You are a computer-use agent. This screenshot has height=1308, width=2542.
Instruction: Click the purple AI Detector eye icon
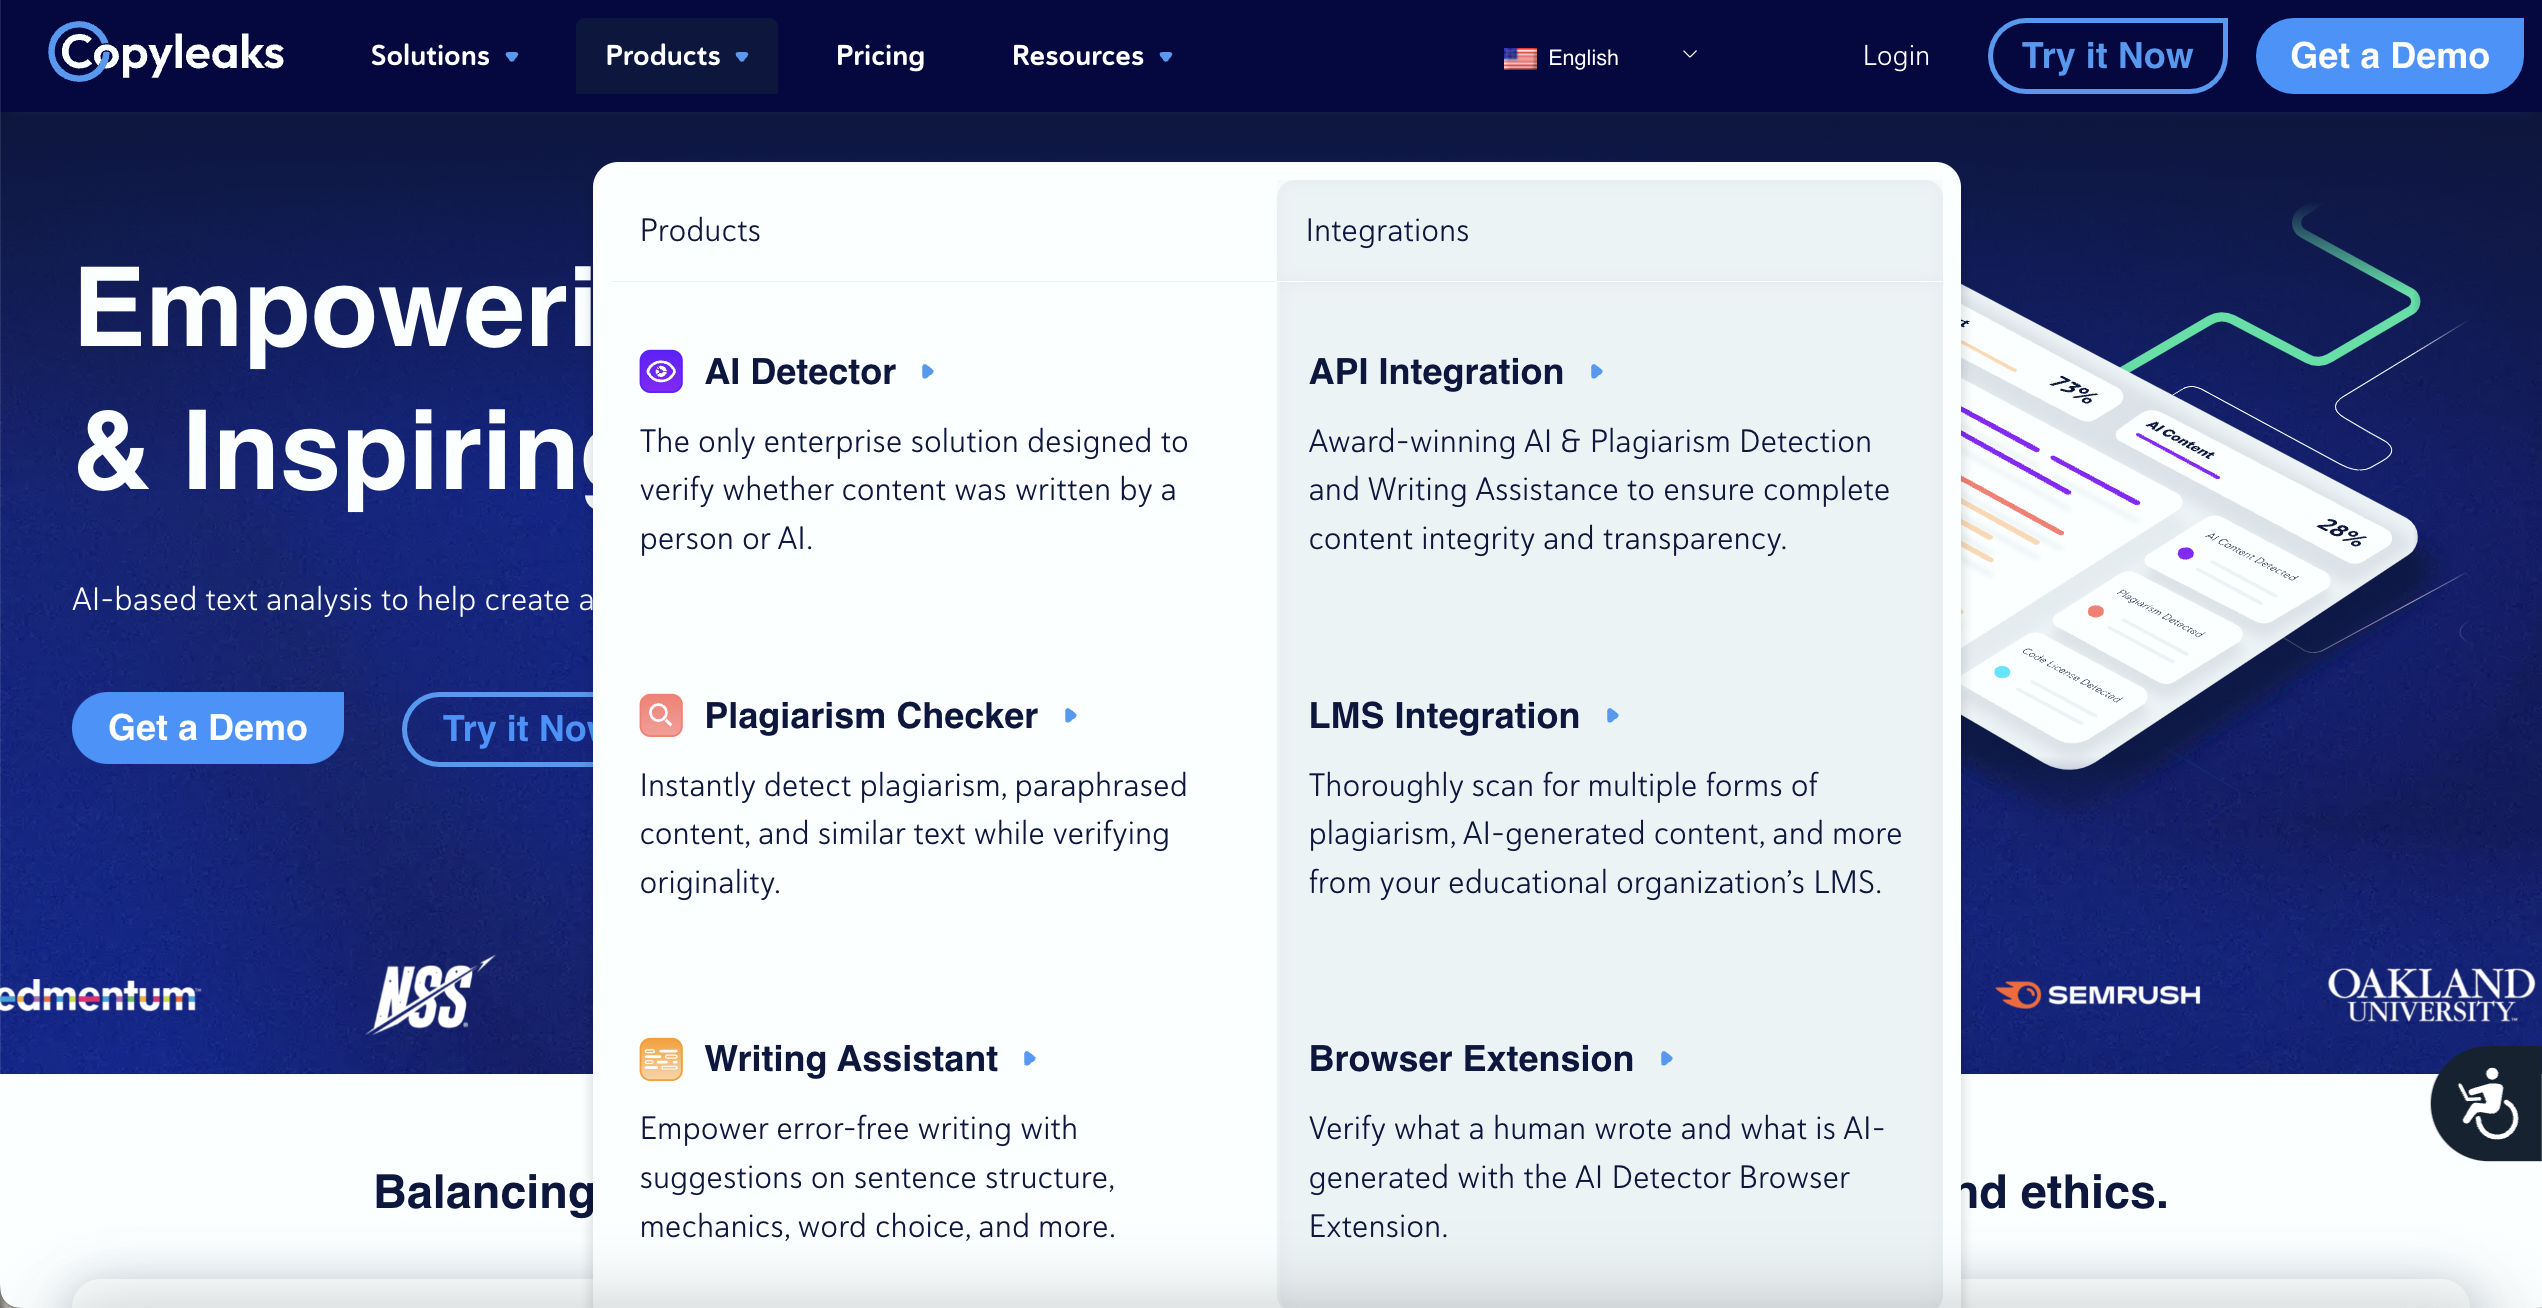(661, 371)
